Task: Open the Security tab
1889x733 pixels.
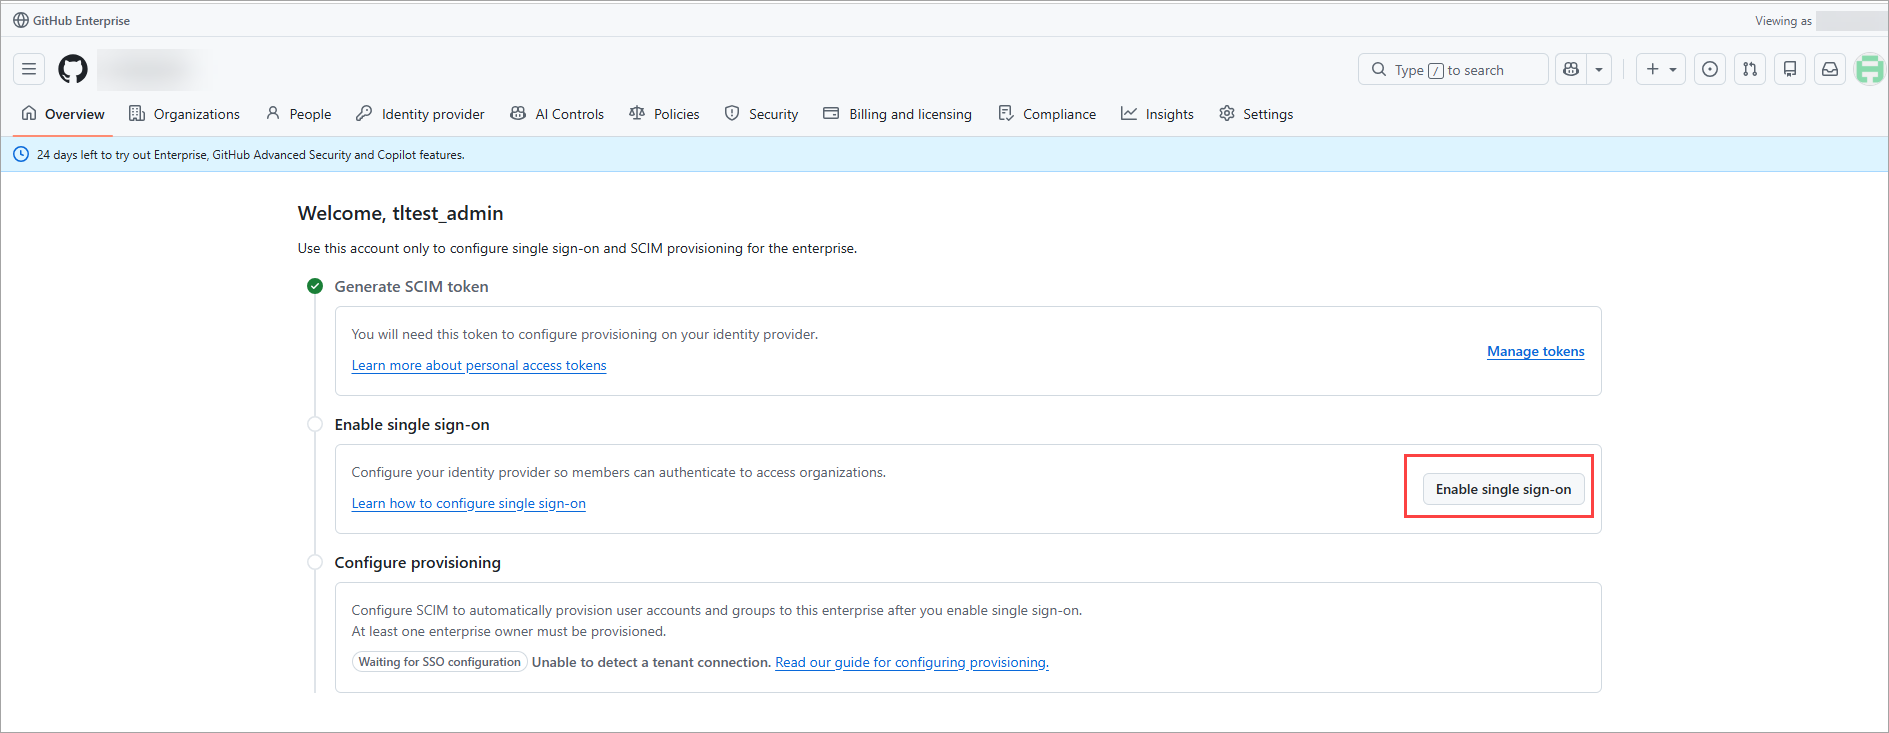Action: pos(761,114)
